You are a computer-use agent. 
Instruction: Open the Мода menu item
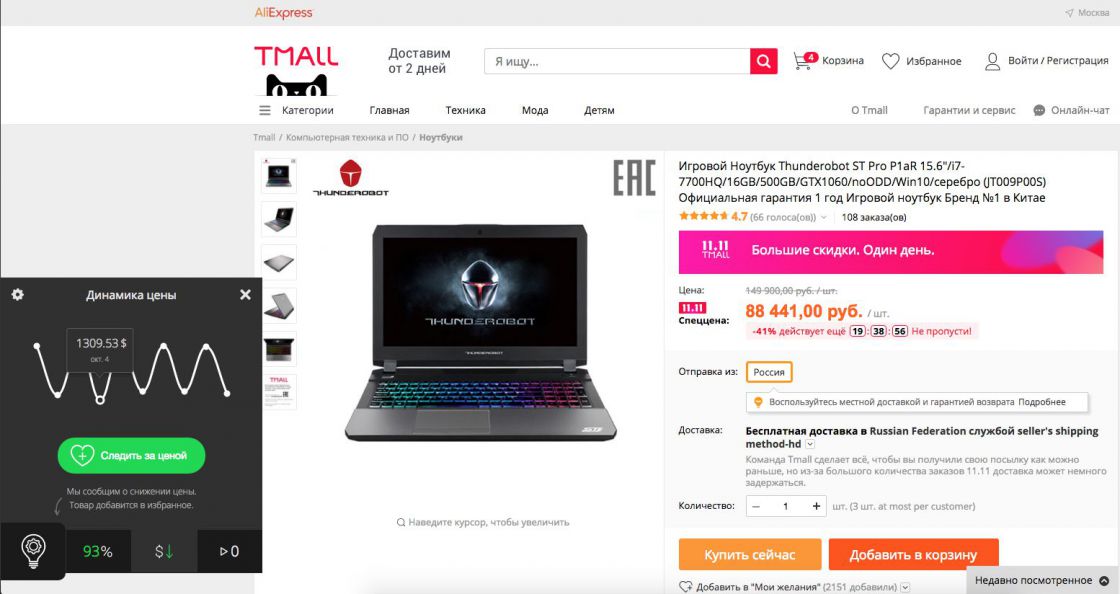point(535,110)
